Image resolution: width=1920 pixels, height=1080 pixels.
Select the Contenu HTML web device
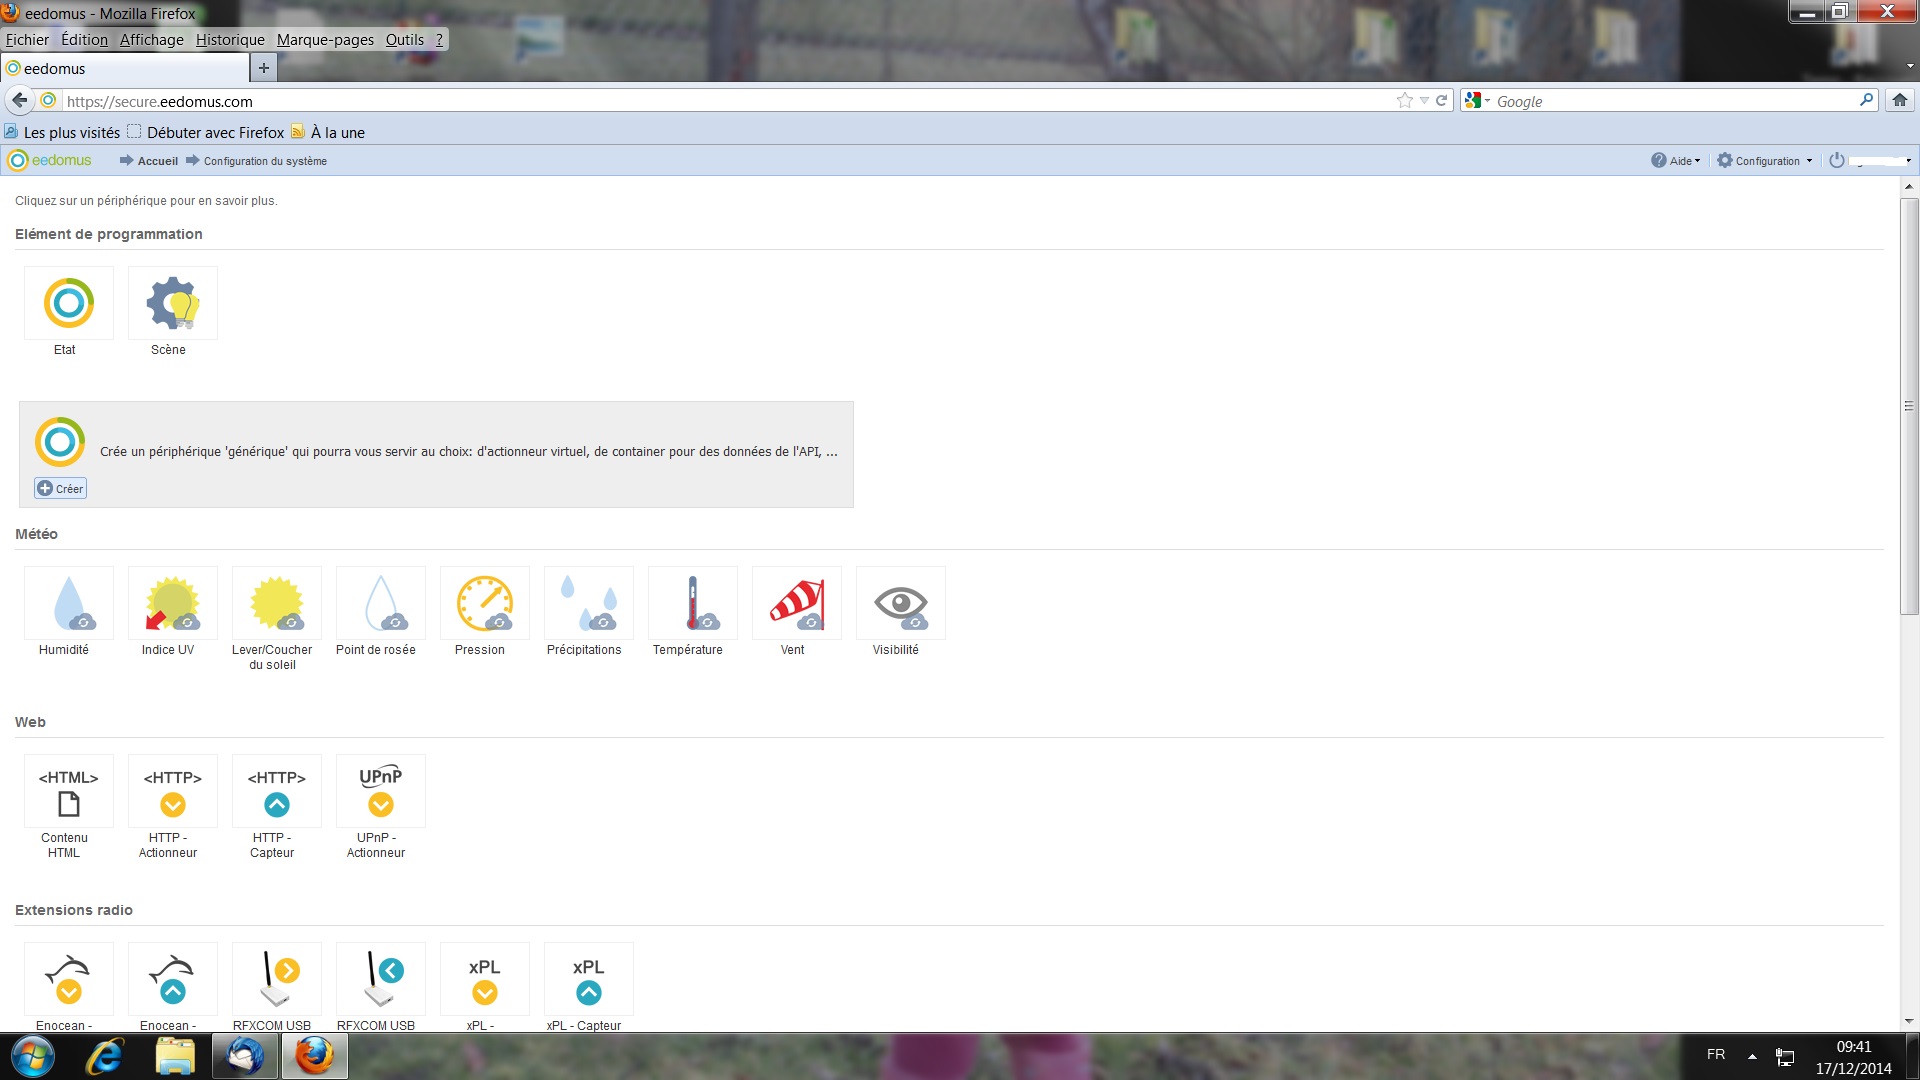[69, 791]
